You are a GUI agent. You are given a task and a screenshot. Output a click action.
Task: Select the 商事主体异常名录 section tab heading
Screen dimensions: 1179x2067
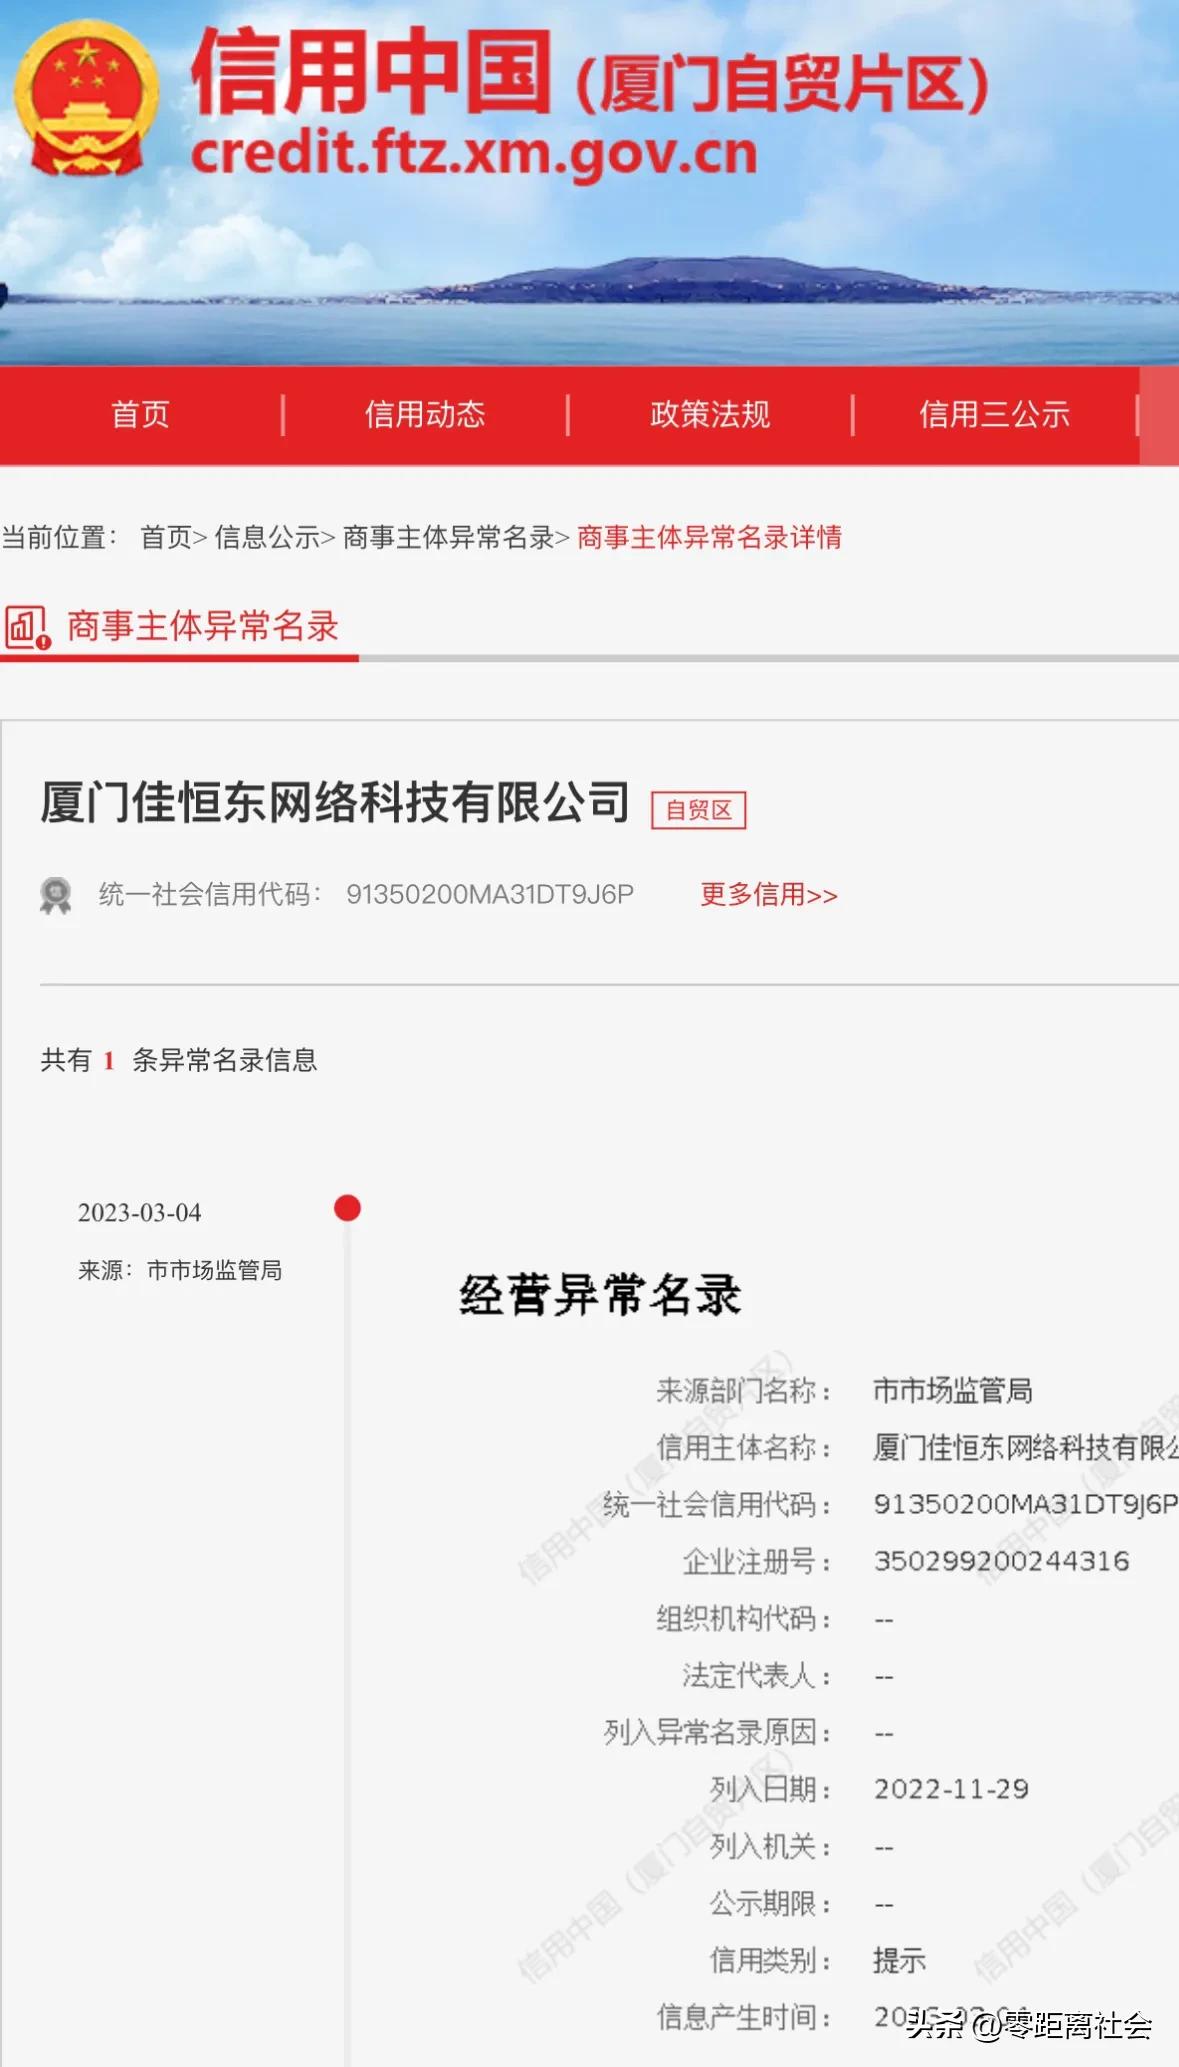coord(203,626)
